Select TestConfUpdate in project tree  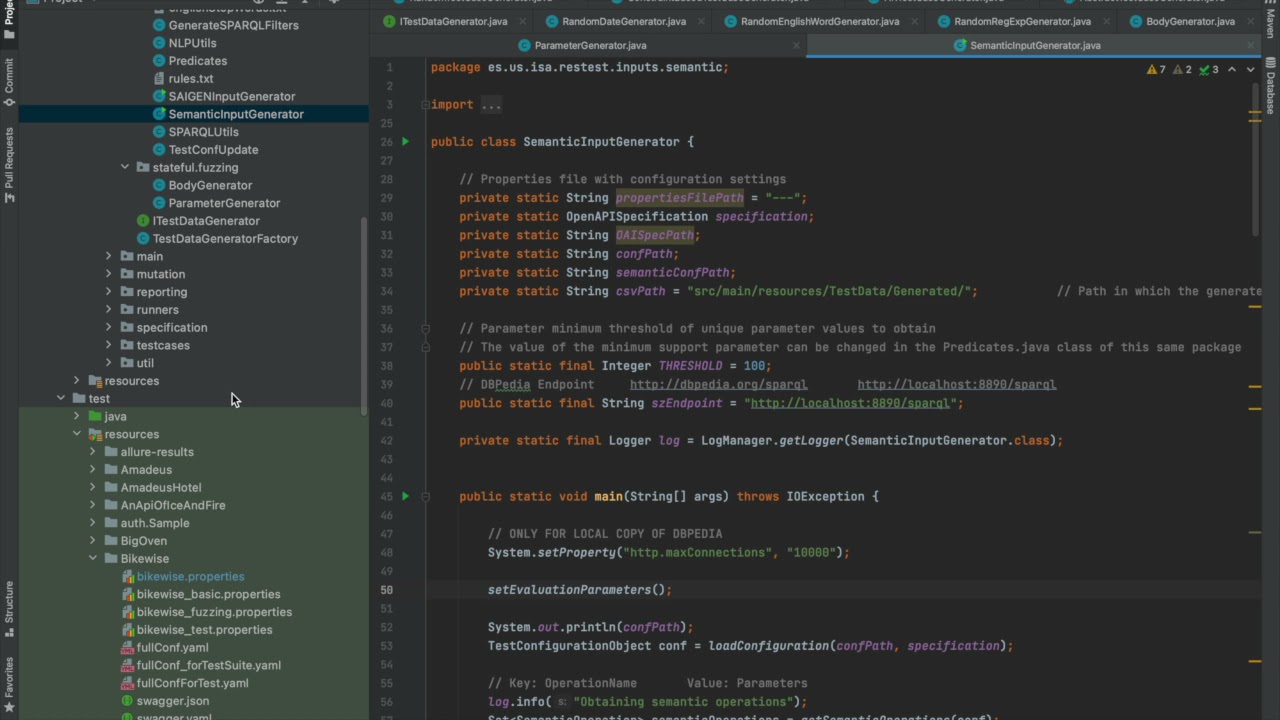213,150
